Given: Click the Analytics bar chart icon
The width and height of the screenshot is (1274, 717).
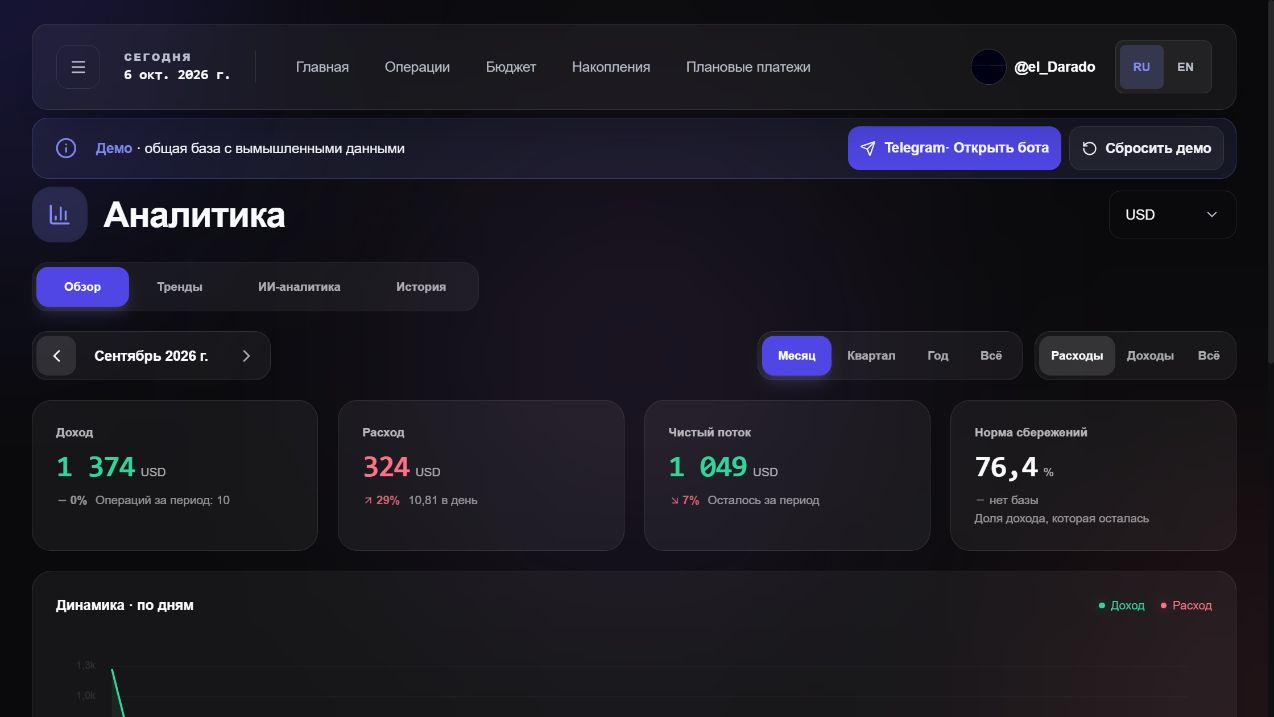Looking at the screenshot, I should click(60, 214).
